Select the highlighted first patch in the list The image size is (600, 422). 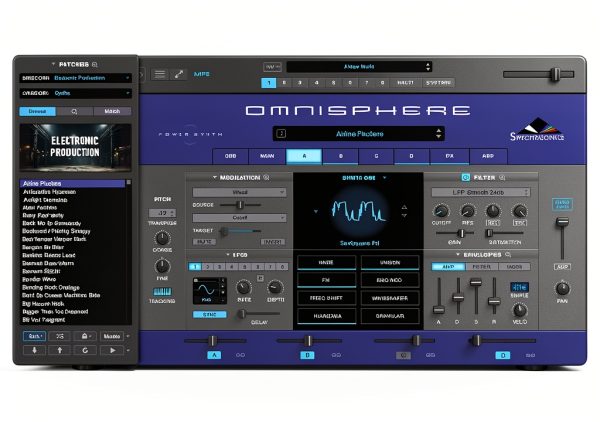(x=72, y=184)
